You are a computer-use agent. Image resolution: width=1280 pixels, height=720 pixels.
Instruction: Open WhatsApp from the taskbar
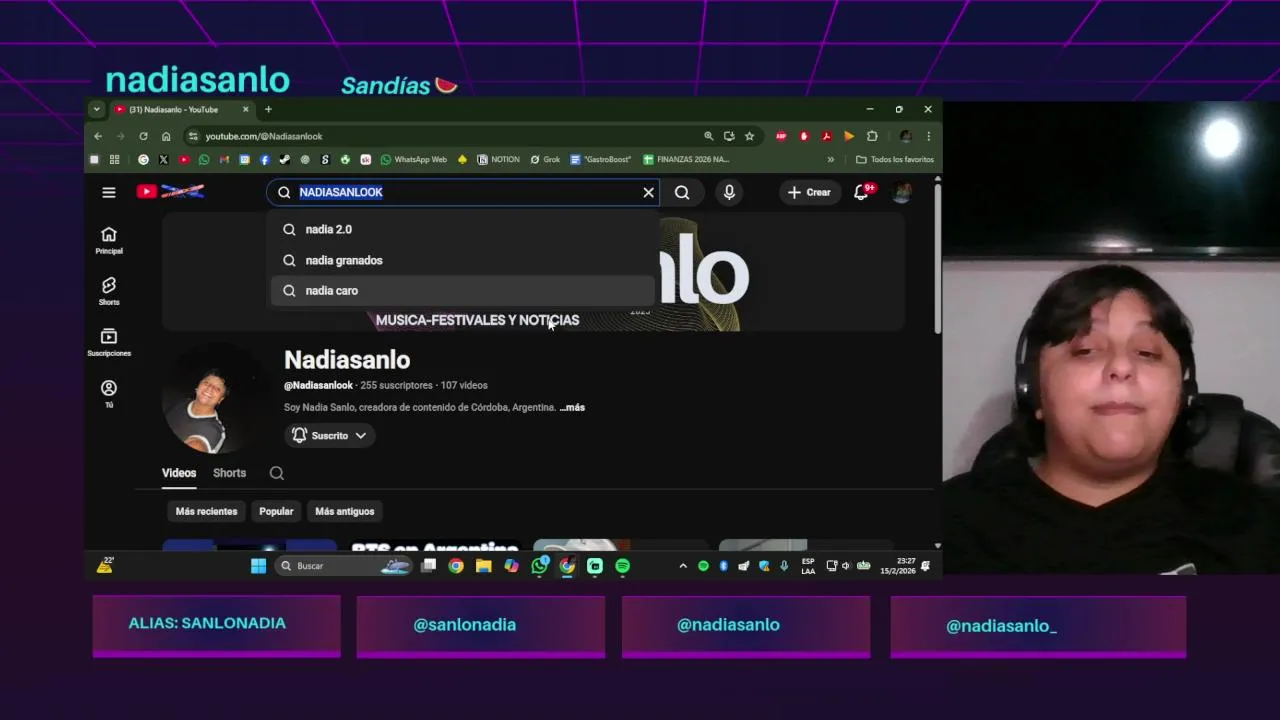point(540,566)
